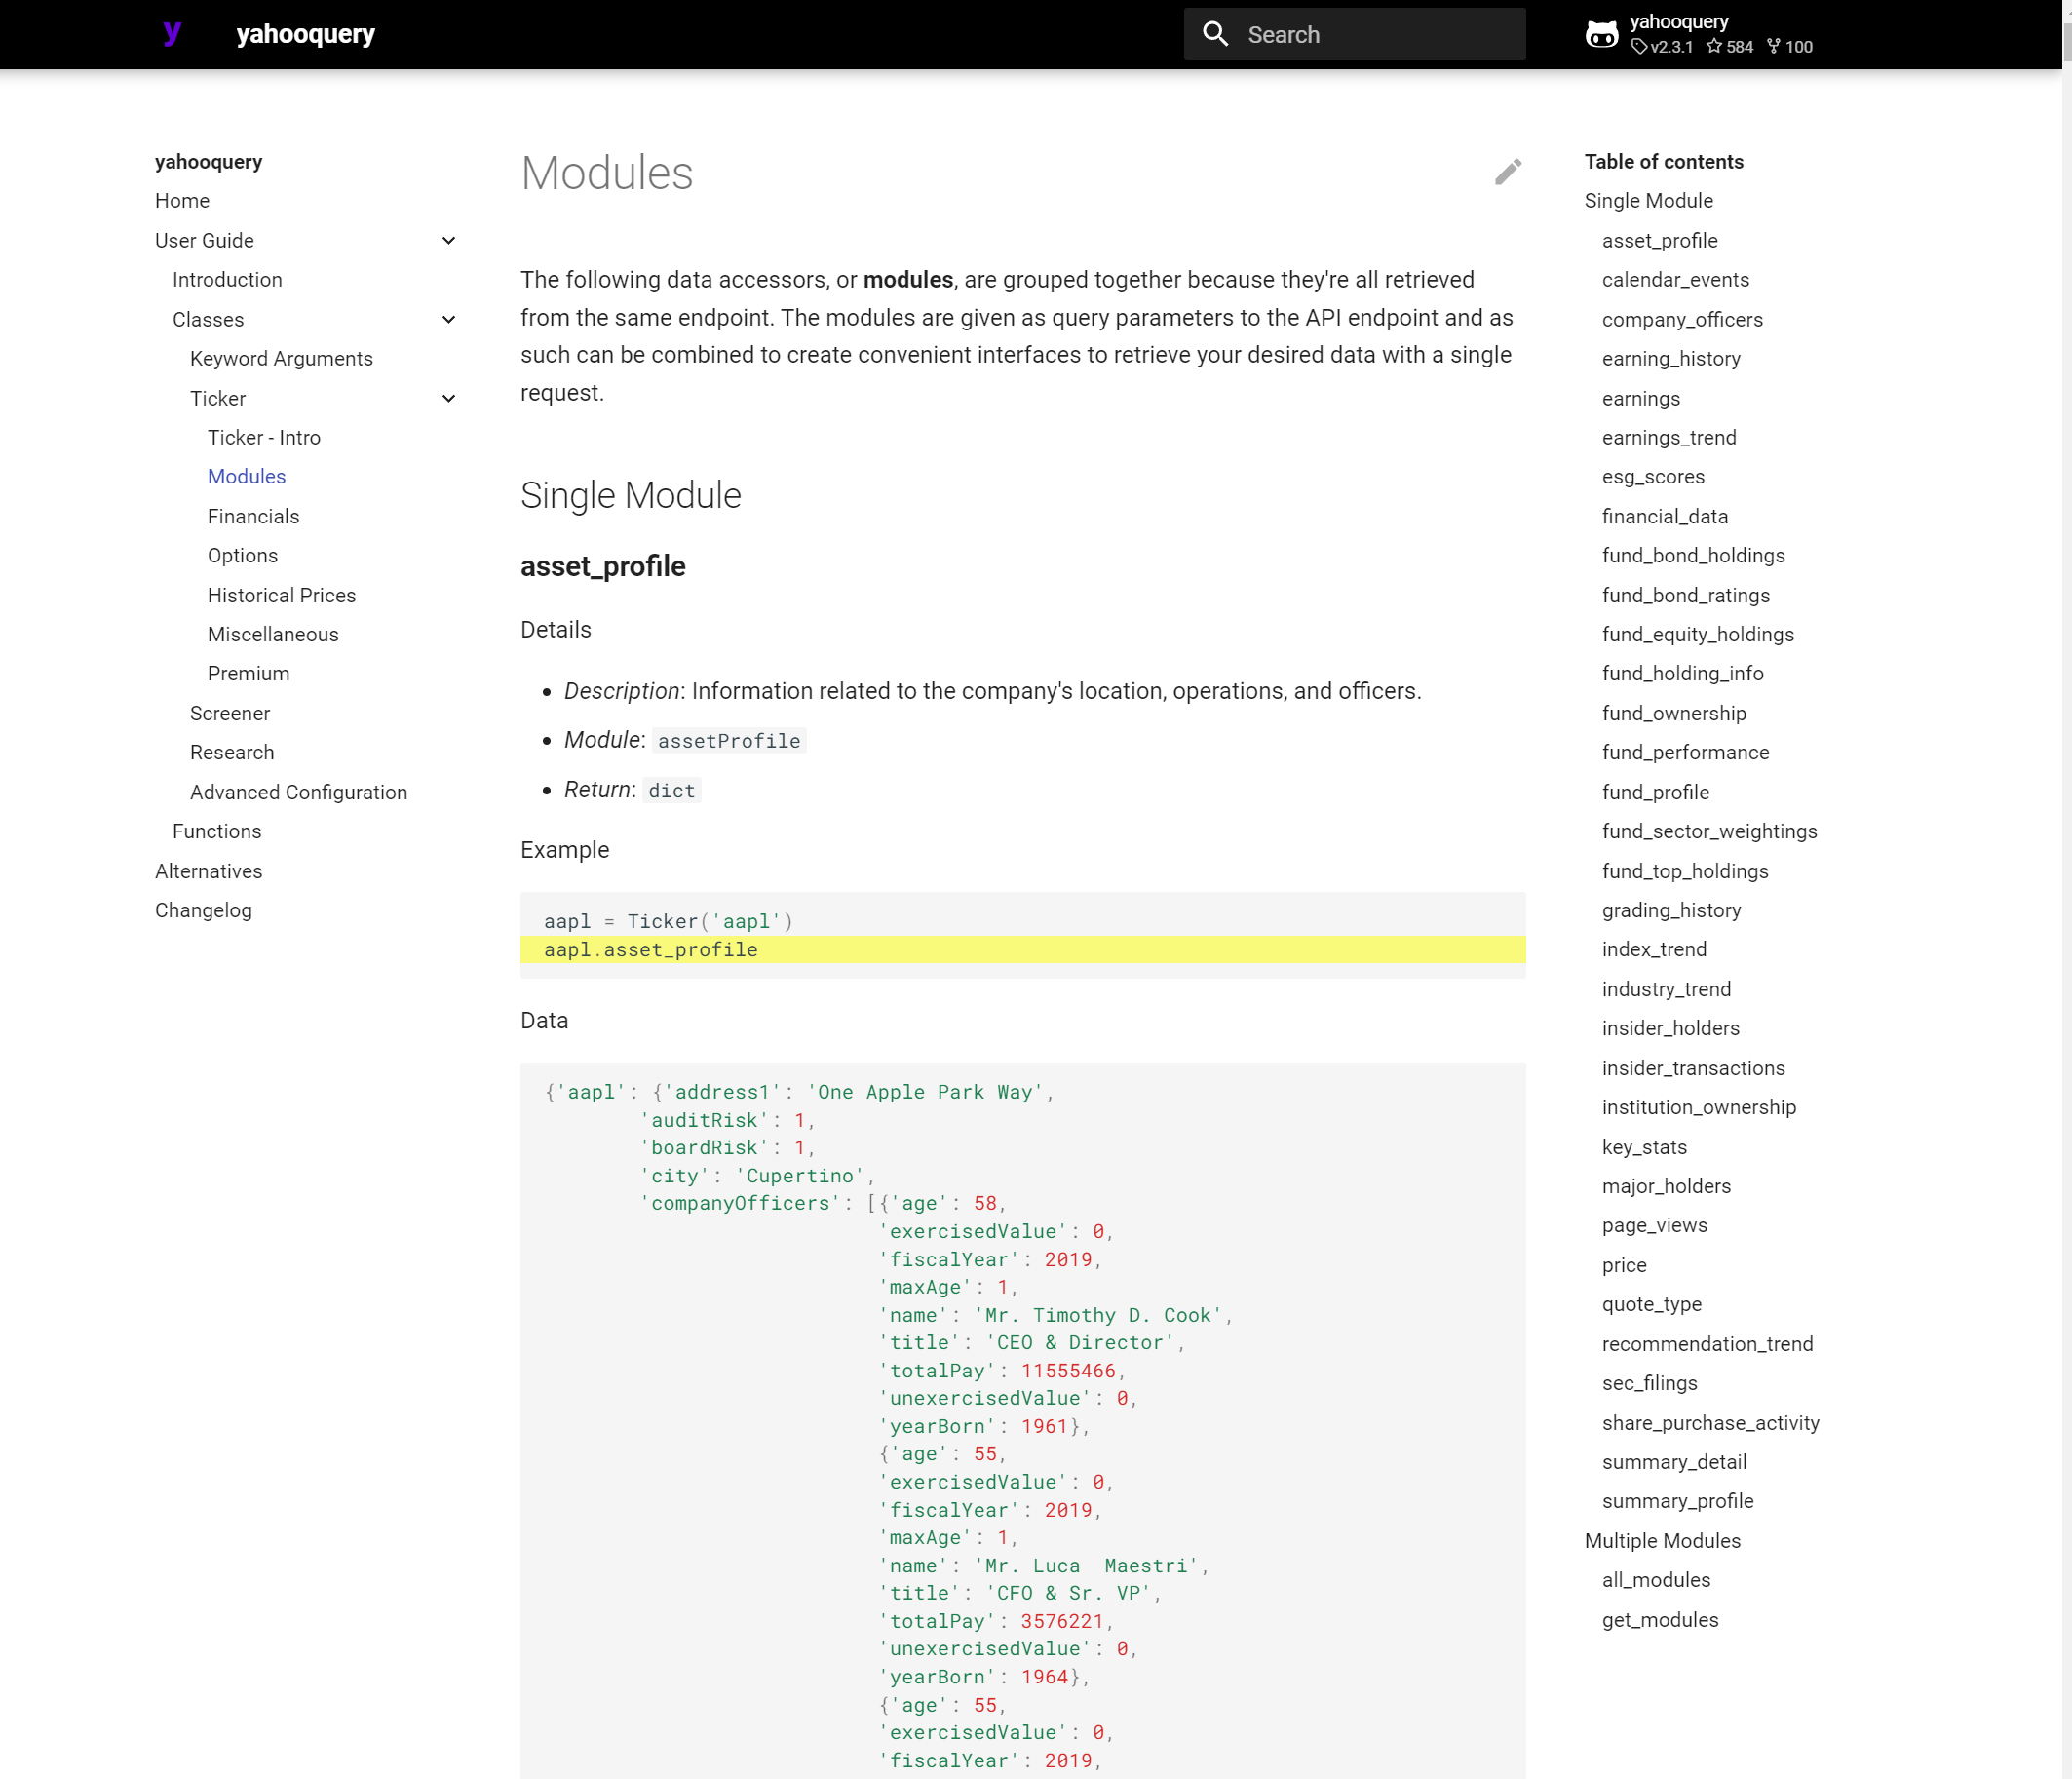Go to Historical Prices page
Viewport: 2072px width, 1779px height.
pos(282,596)
